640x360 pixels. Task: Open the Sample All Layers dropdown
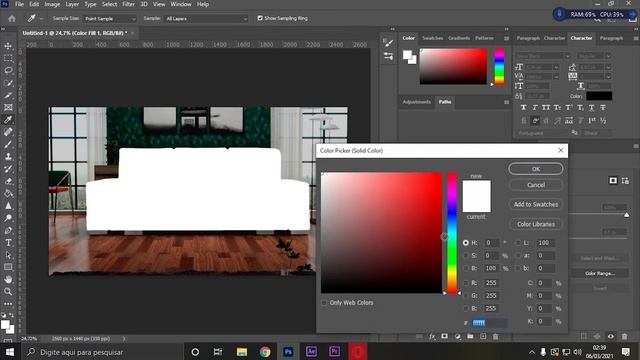(206, 19)
